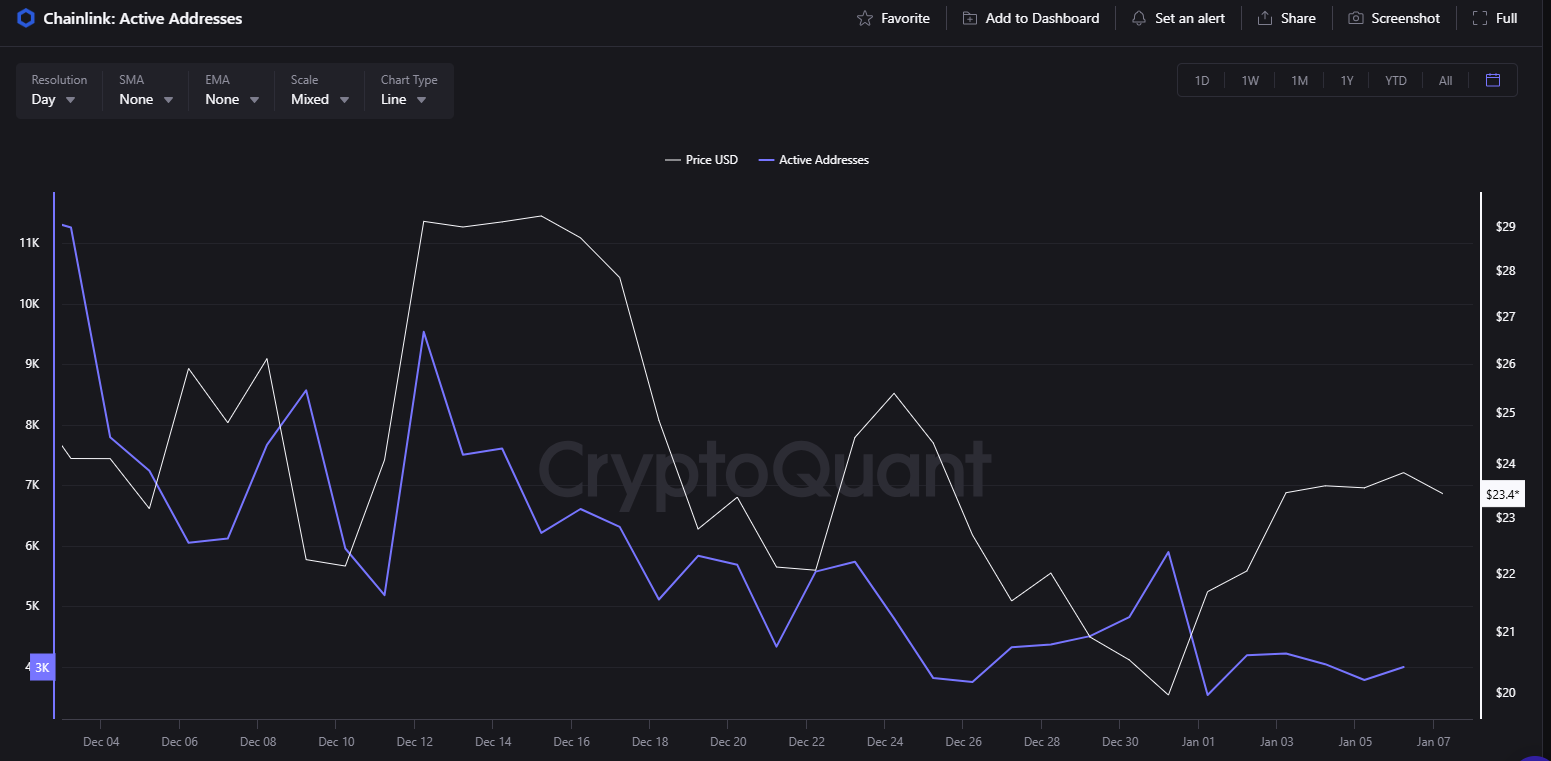This screenshot has height=761, width=1551.
Task: Toggle the Active Addresses legend series
Action: tap(814, 160)
